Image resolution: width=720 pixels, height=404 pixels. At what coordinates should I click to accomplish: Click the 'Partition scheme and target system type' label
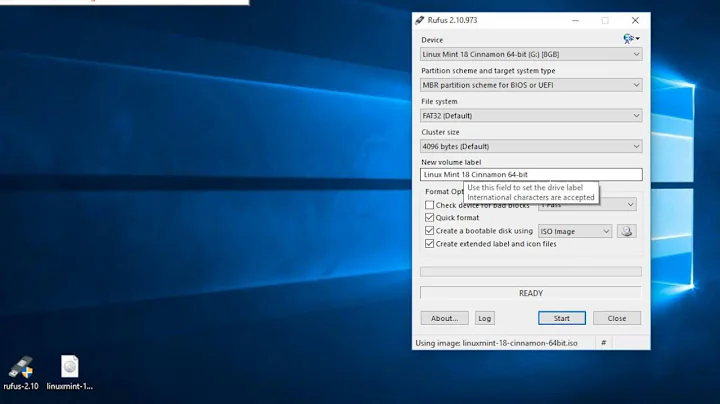(x=488, y=71)
